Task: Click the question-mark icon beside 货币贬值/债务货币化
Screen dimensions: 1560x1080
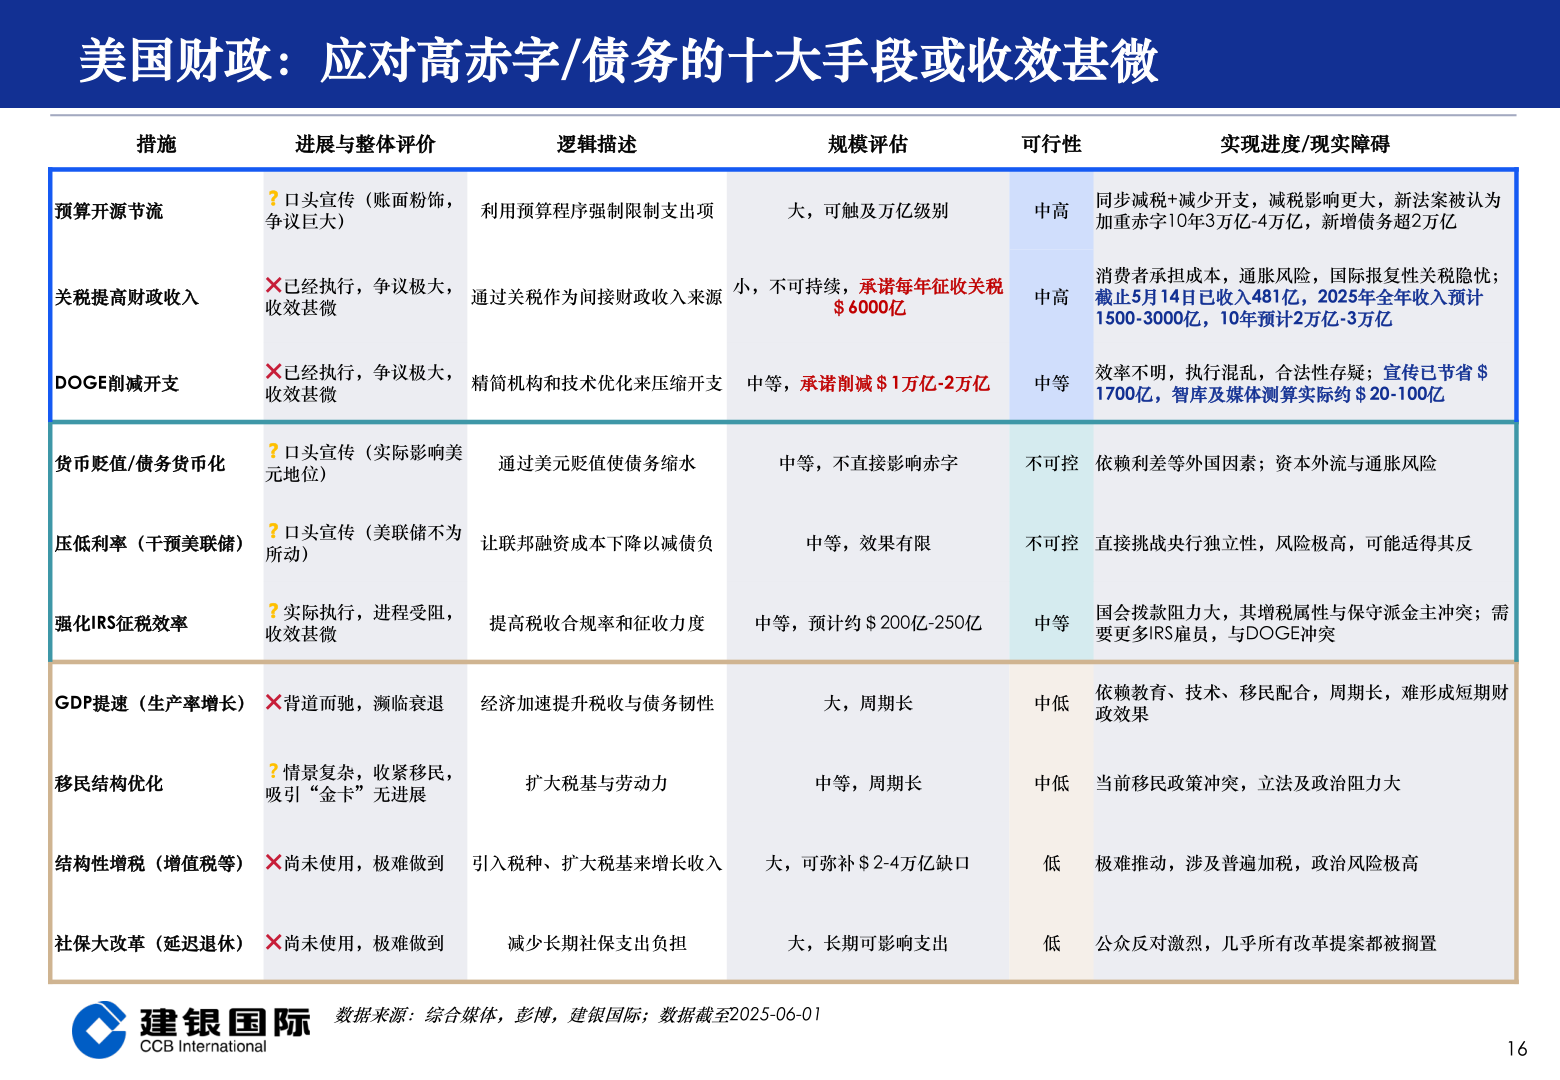Action: tap(272, 452)
